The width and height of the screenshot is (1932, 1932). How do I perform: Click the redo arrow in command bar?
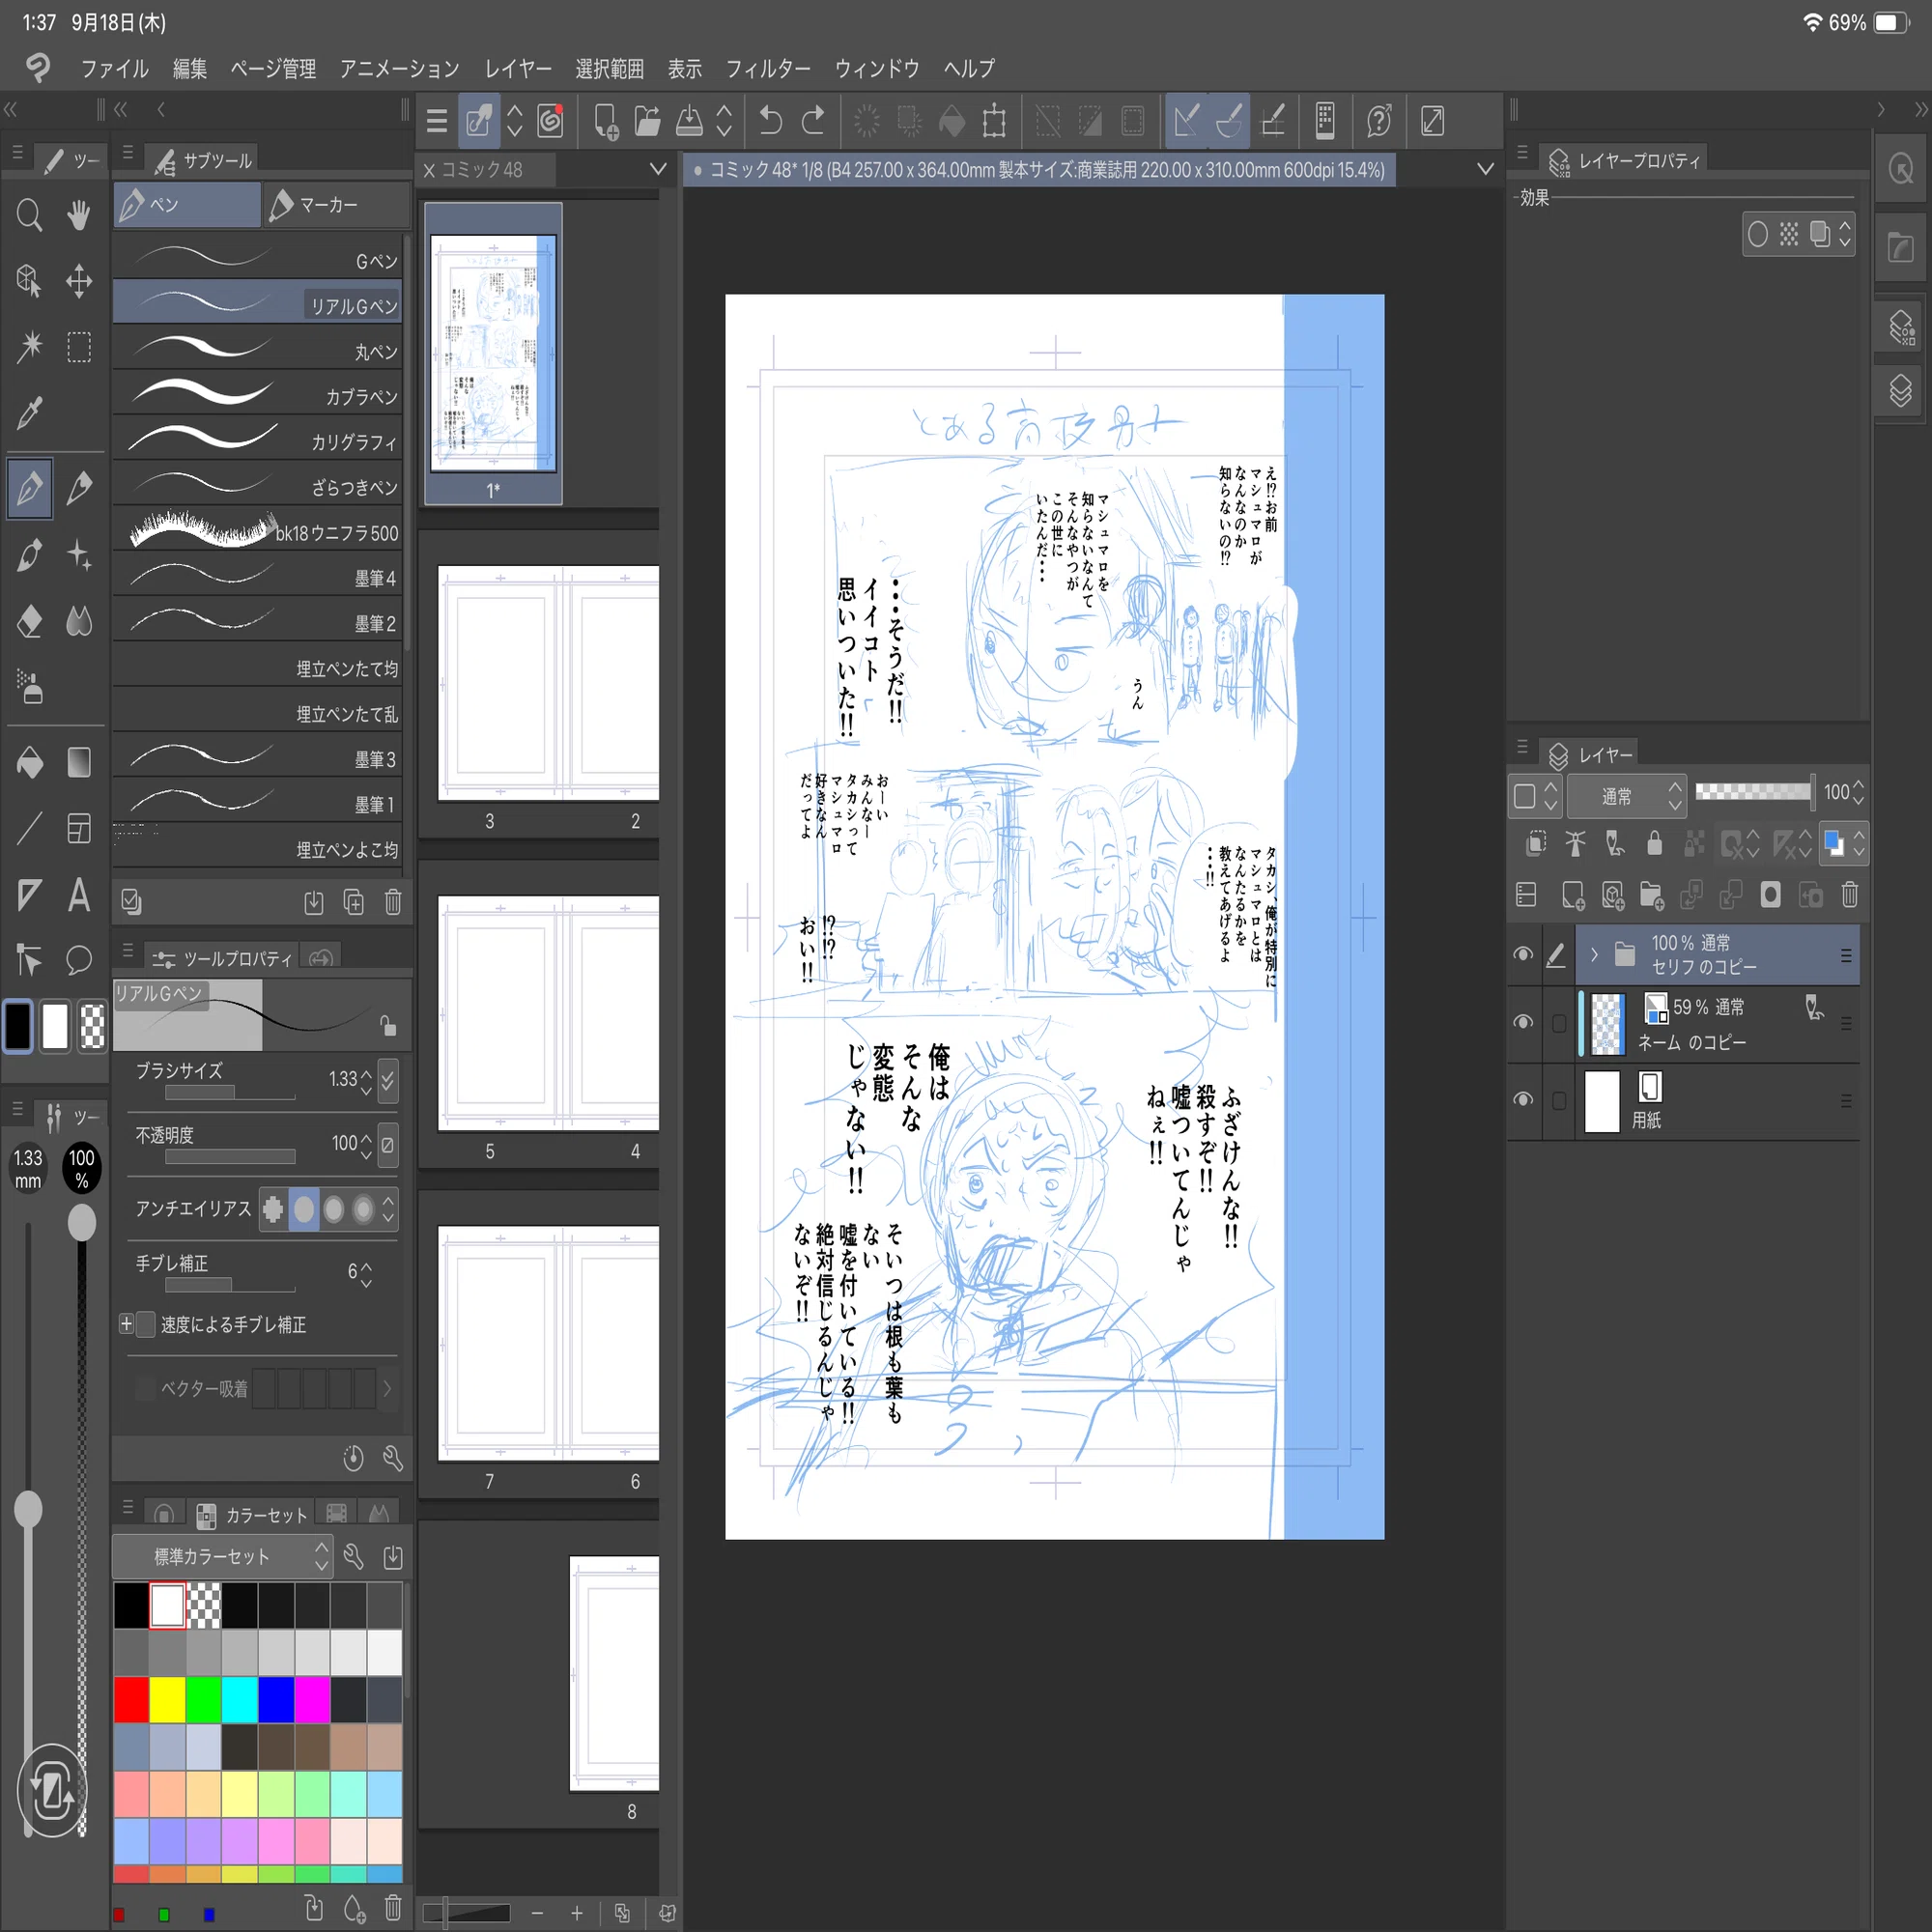coord(813,121)
